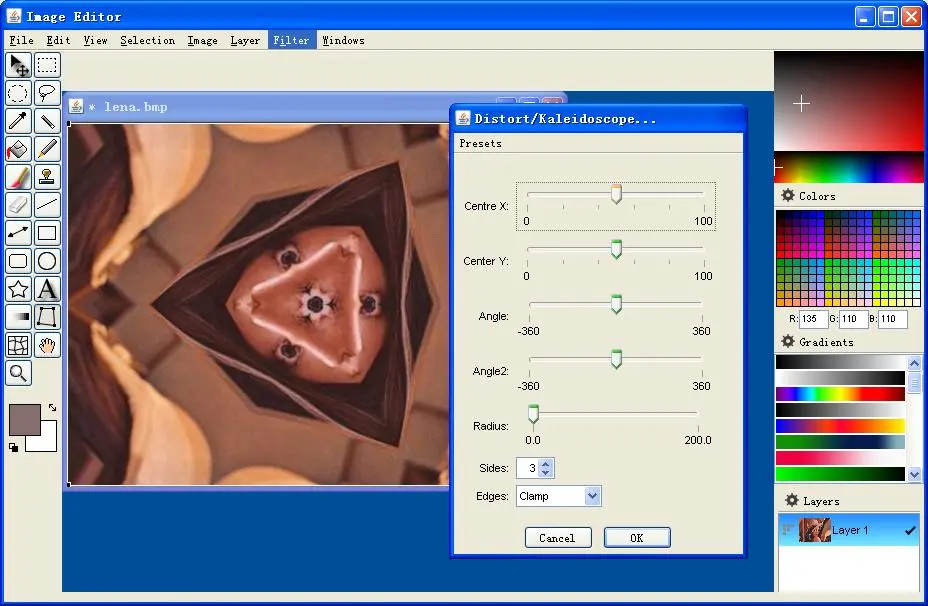Select the Perspective transform tool
The width and height of the screenshot is (928, 606).
pyautogui.click(x=47, y=317)
